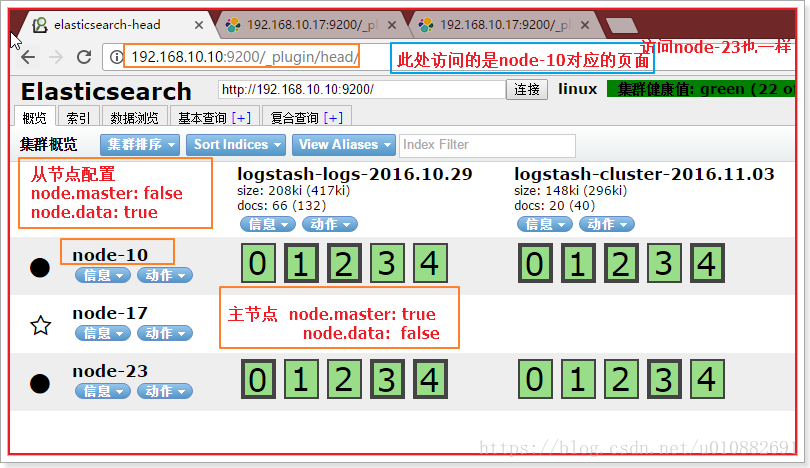Viewport: 810px width, 468px height.
Task: Open 动作 menu for logstash-cluster-2016.11.03
Action: [x=606, y=224]
